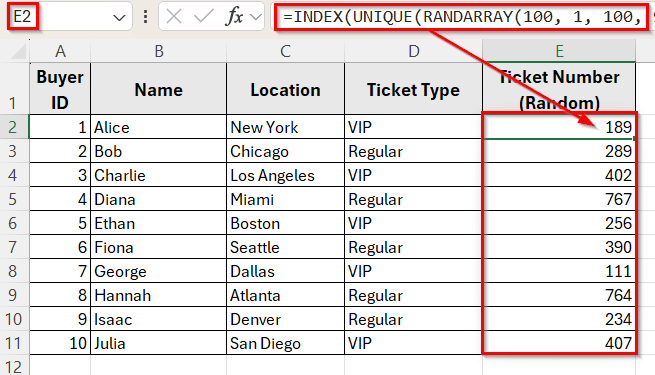
Task: Select column B header
Action: coord(159,51)
